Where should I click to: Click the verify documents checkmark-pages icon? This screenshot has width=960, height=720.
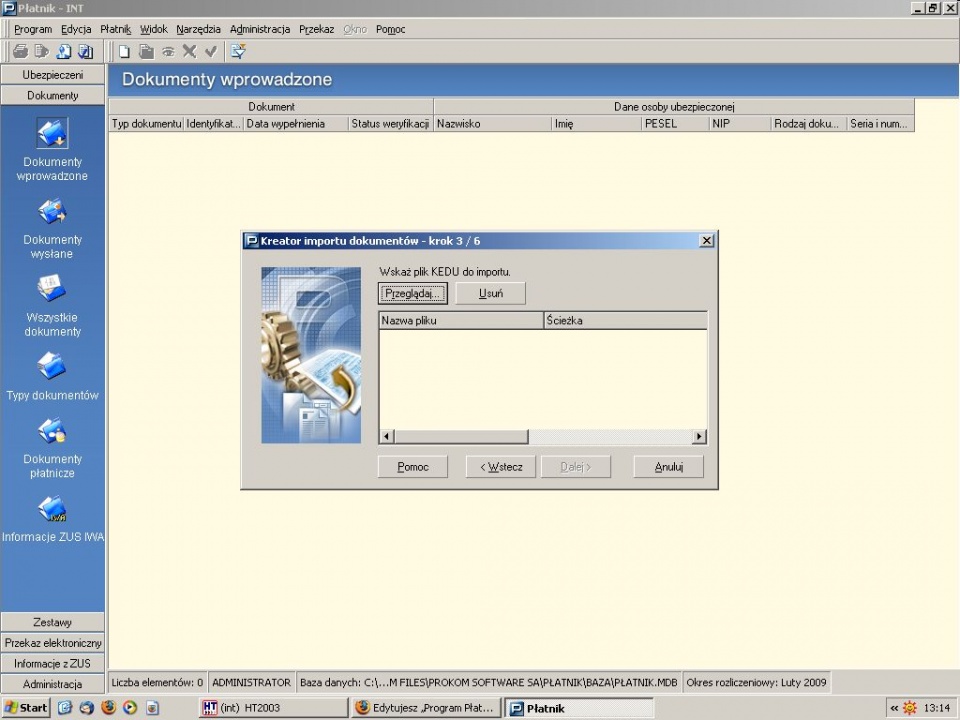(86, 51)
